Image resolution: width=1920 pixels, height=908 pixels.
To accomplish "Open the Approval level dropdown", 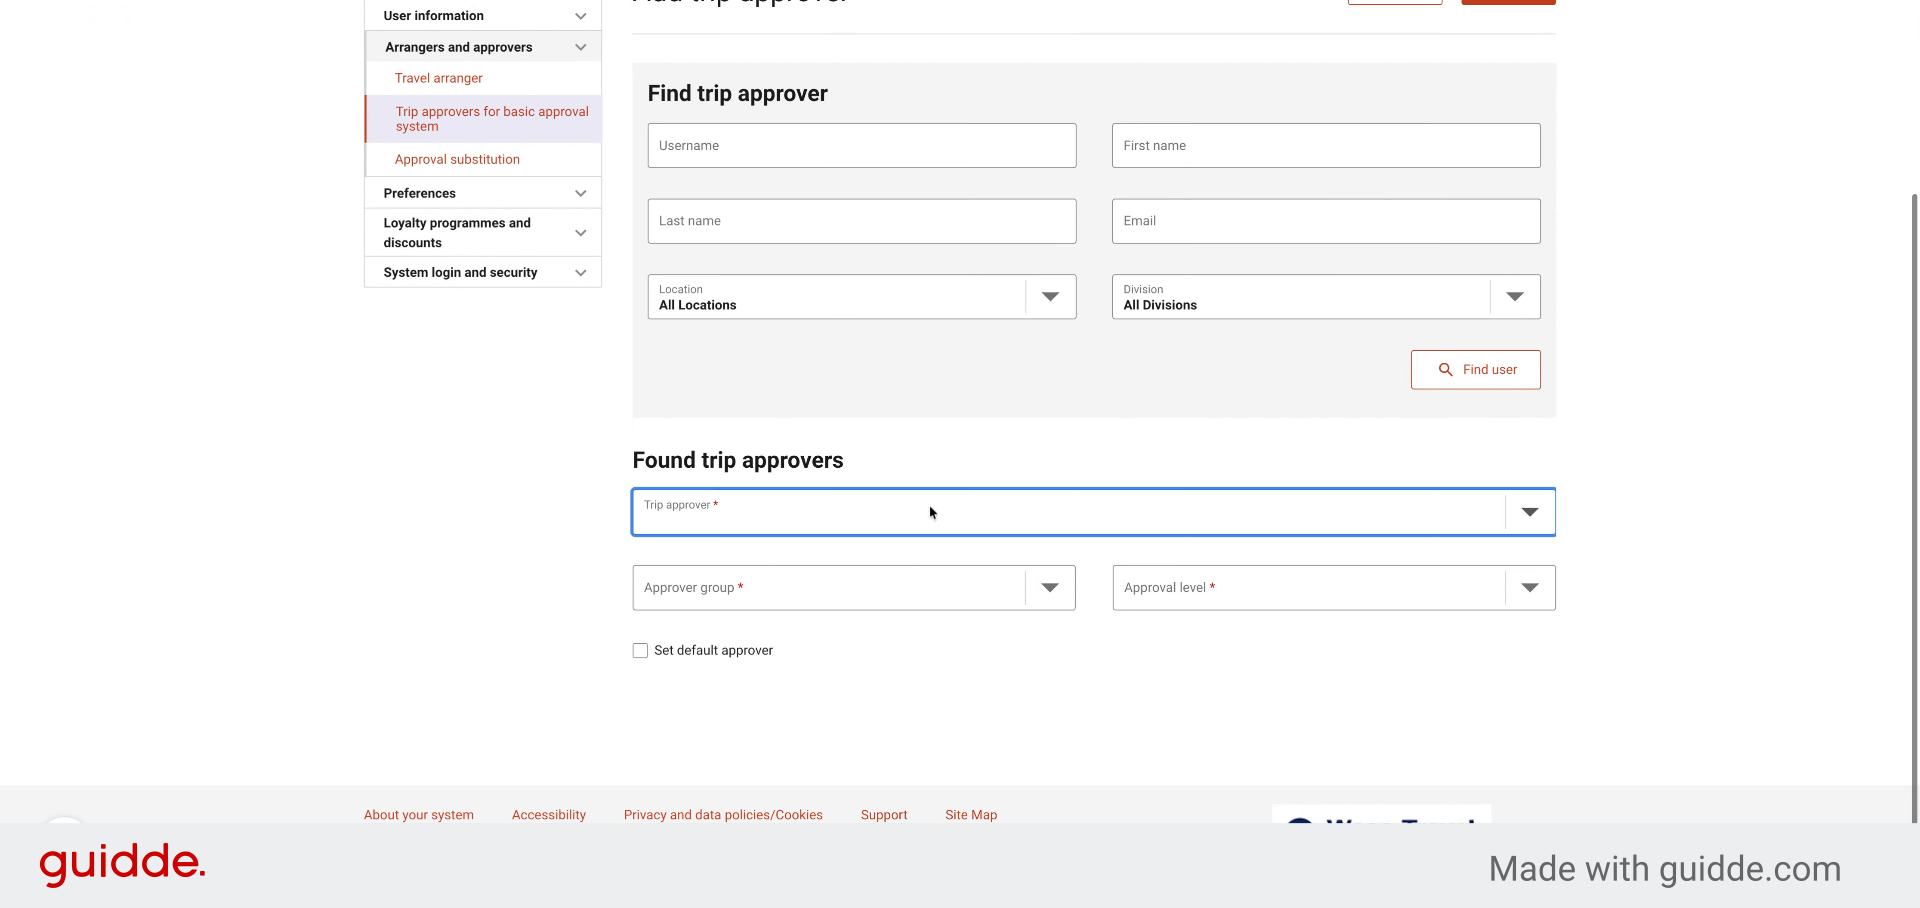I will (1334, 588).
